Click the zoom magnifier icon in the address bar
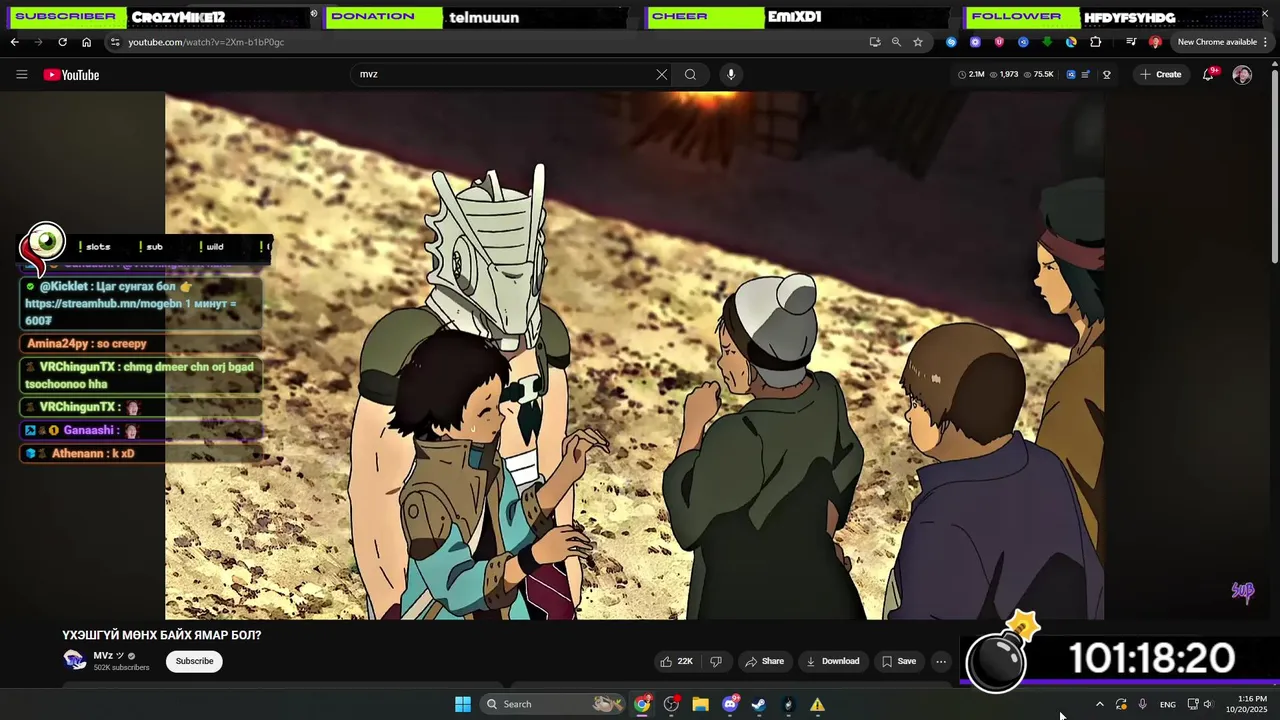Viewport: 1280px width, 720px height. tap(896, 42)
